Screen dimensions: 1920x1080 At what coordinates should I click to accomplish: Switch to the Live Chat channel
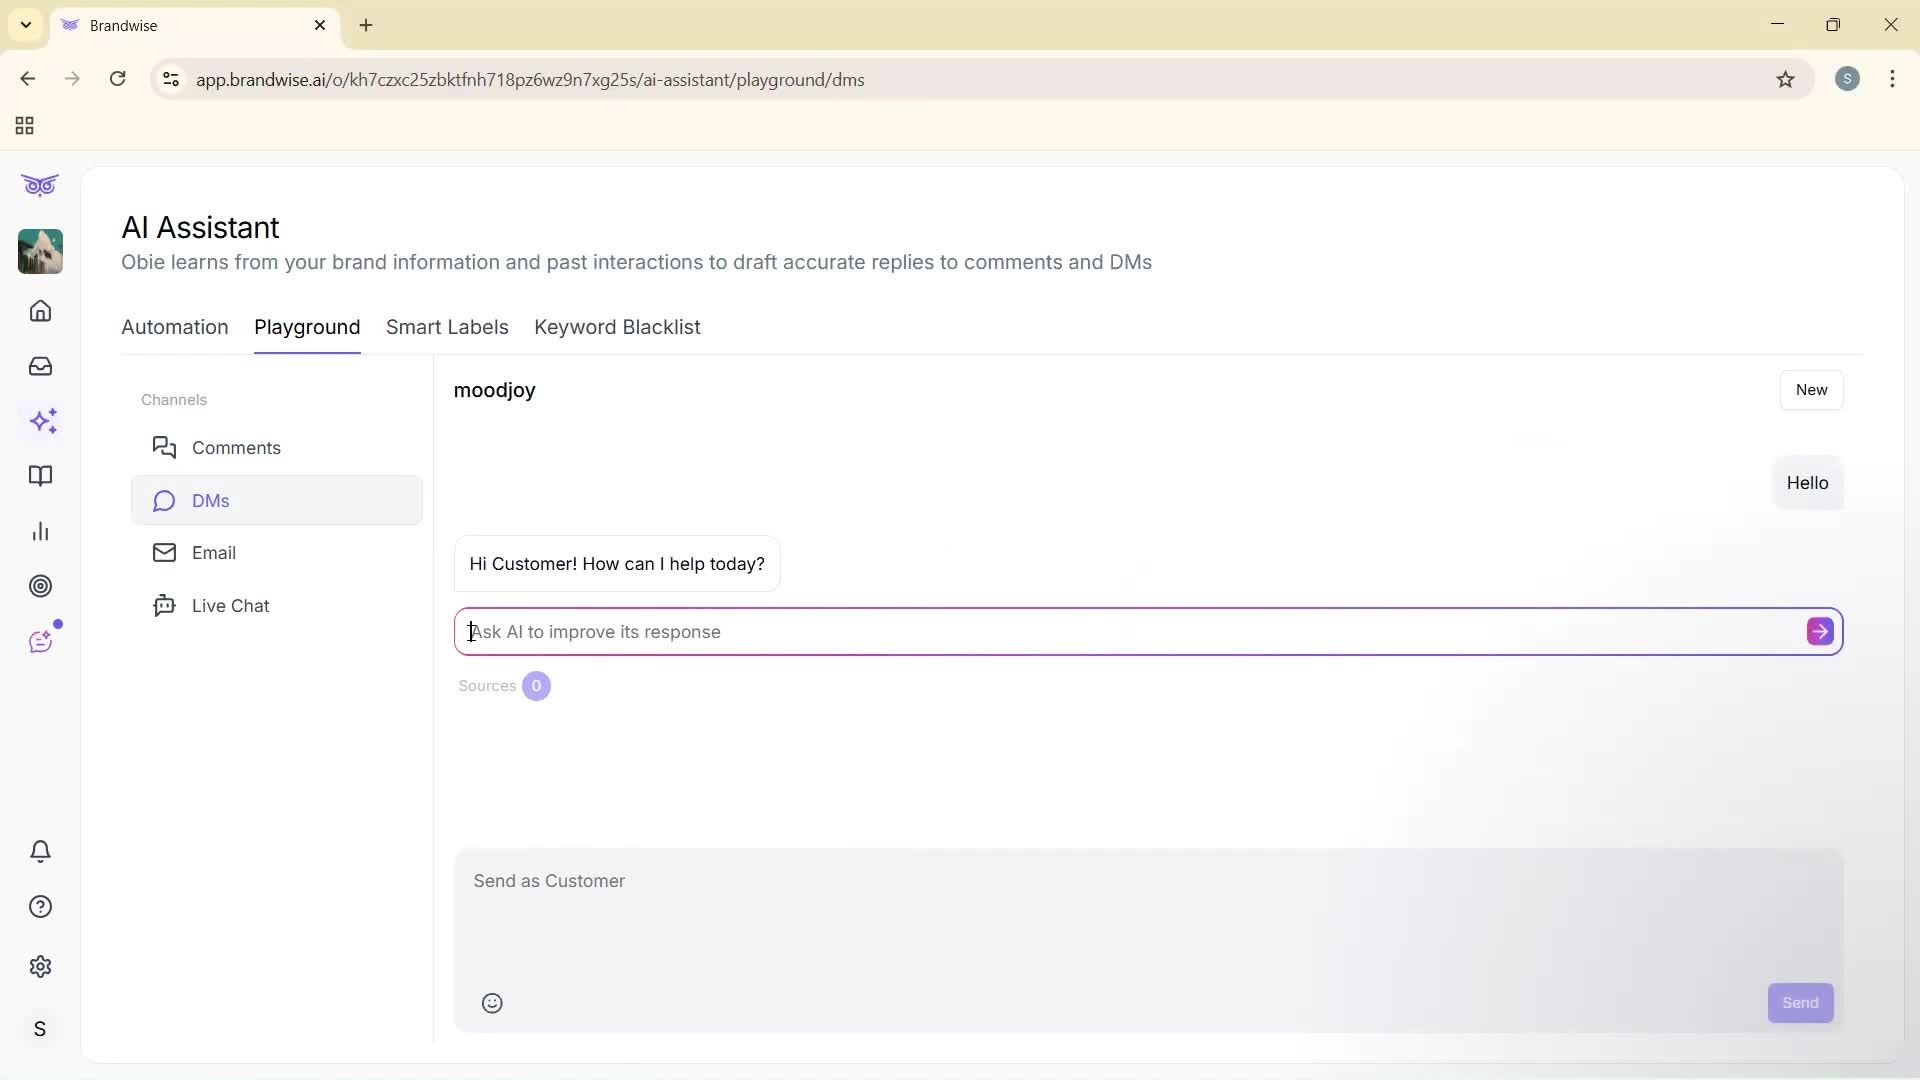click(231, 605)
